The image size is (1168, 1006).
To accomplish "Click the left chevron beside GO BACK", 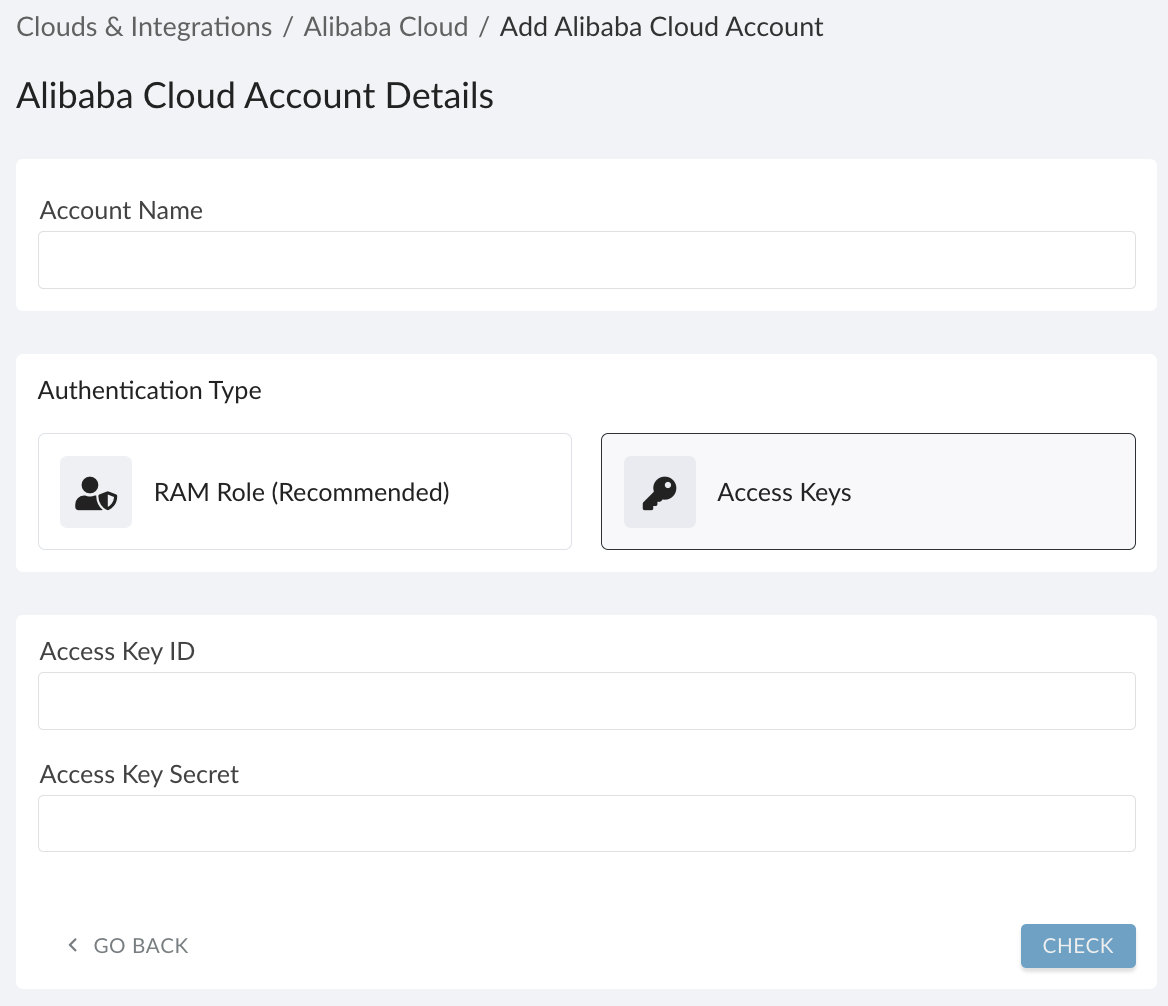I will point(71,944).
